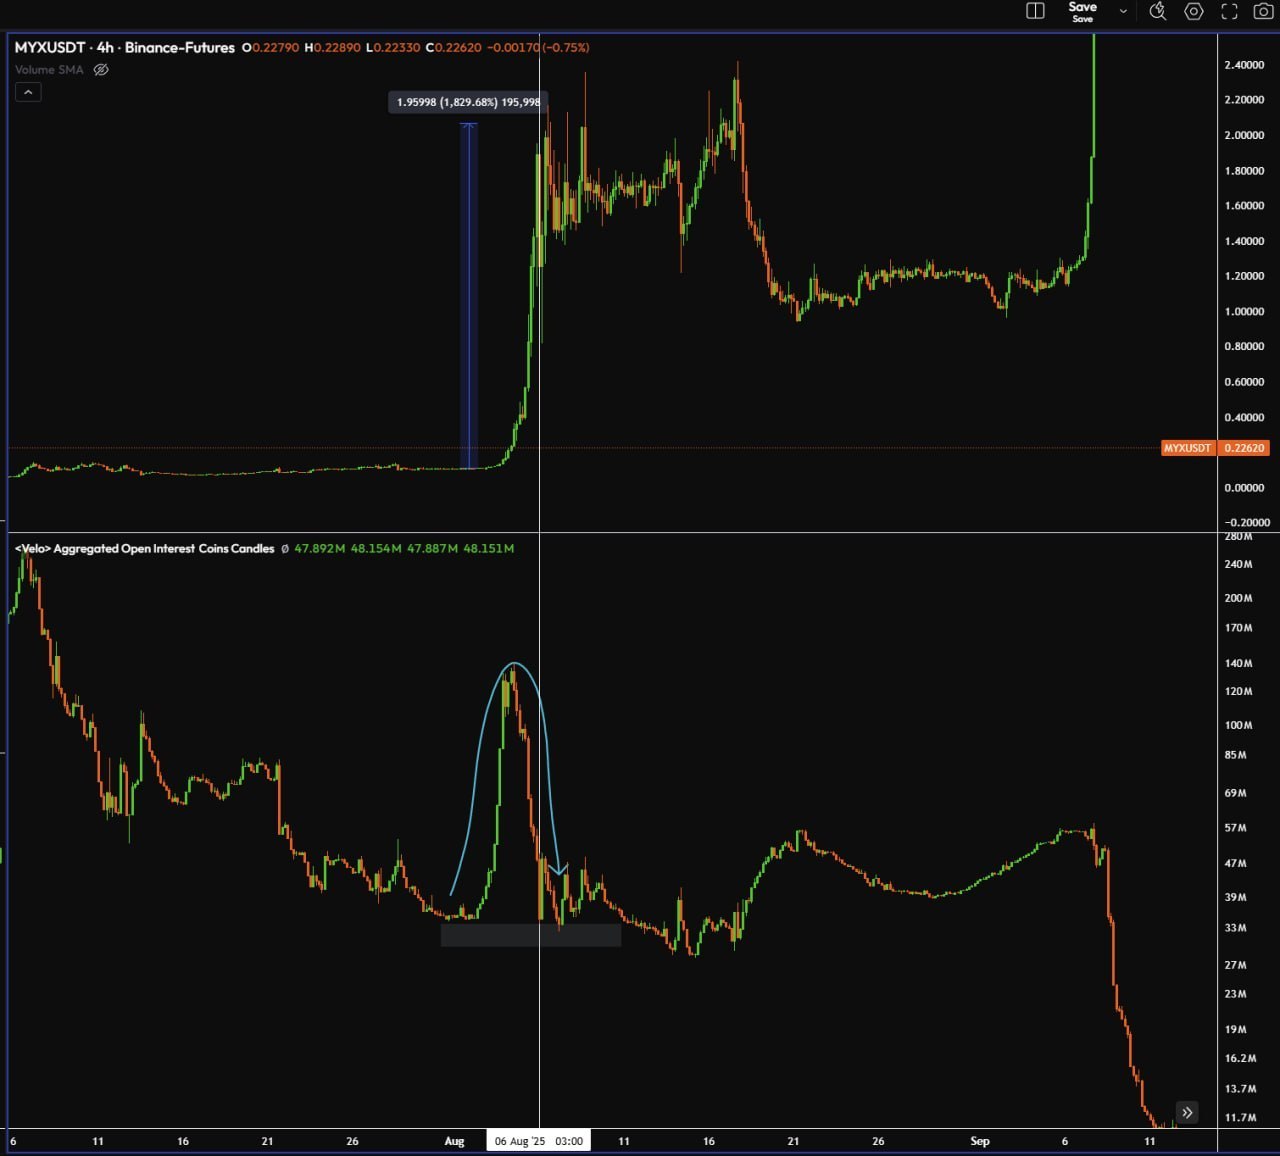This screenshot has height=1156, width=1280.
Task: Click the price scale near 1.00000
Action: [x=1244, y=312]
